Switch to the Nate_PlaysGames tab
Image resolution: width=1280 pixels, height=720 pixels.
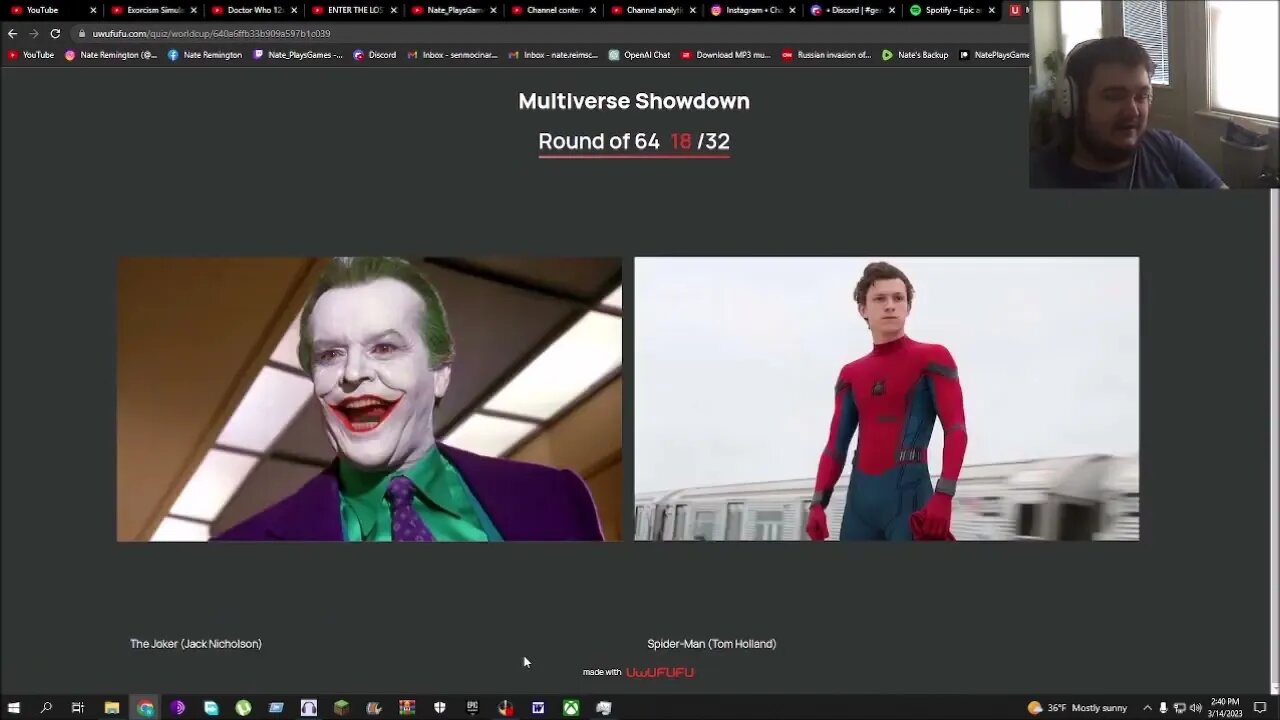(x=454, y=10)
